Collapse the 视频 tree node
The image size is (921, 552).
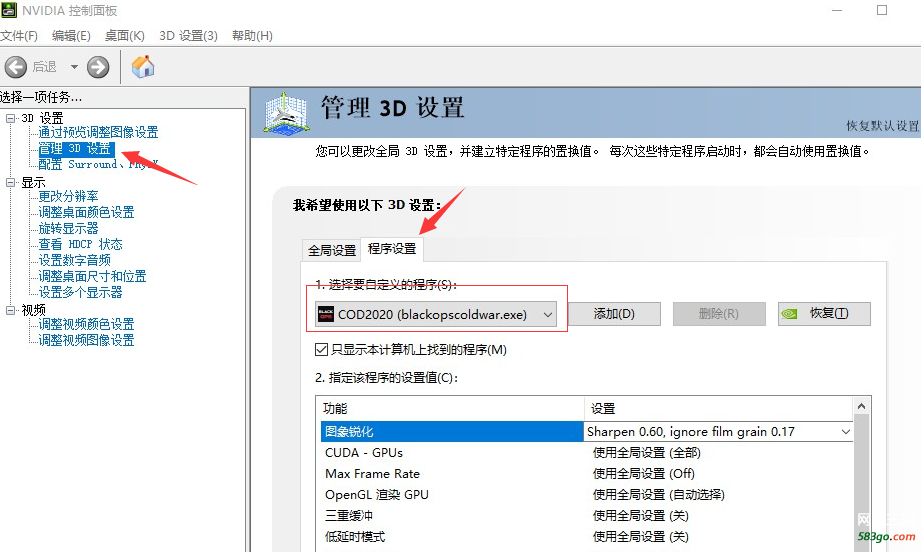click(x=11, y=309)
